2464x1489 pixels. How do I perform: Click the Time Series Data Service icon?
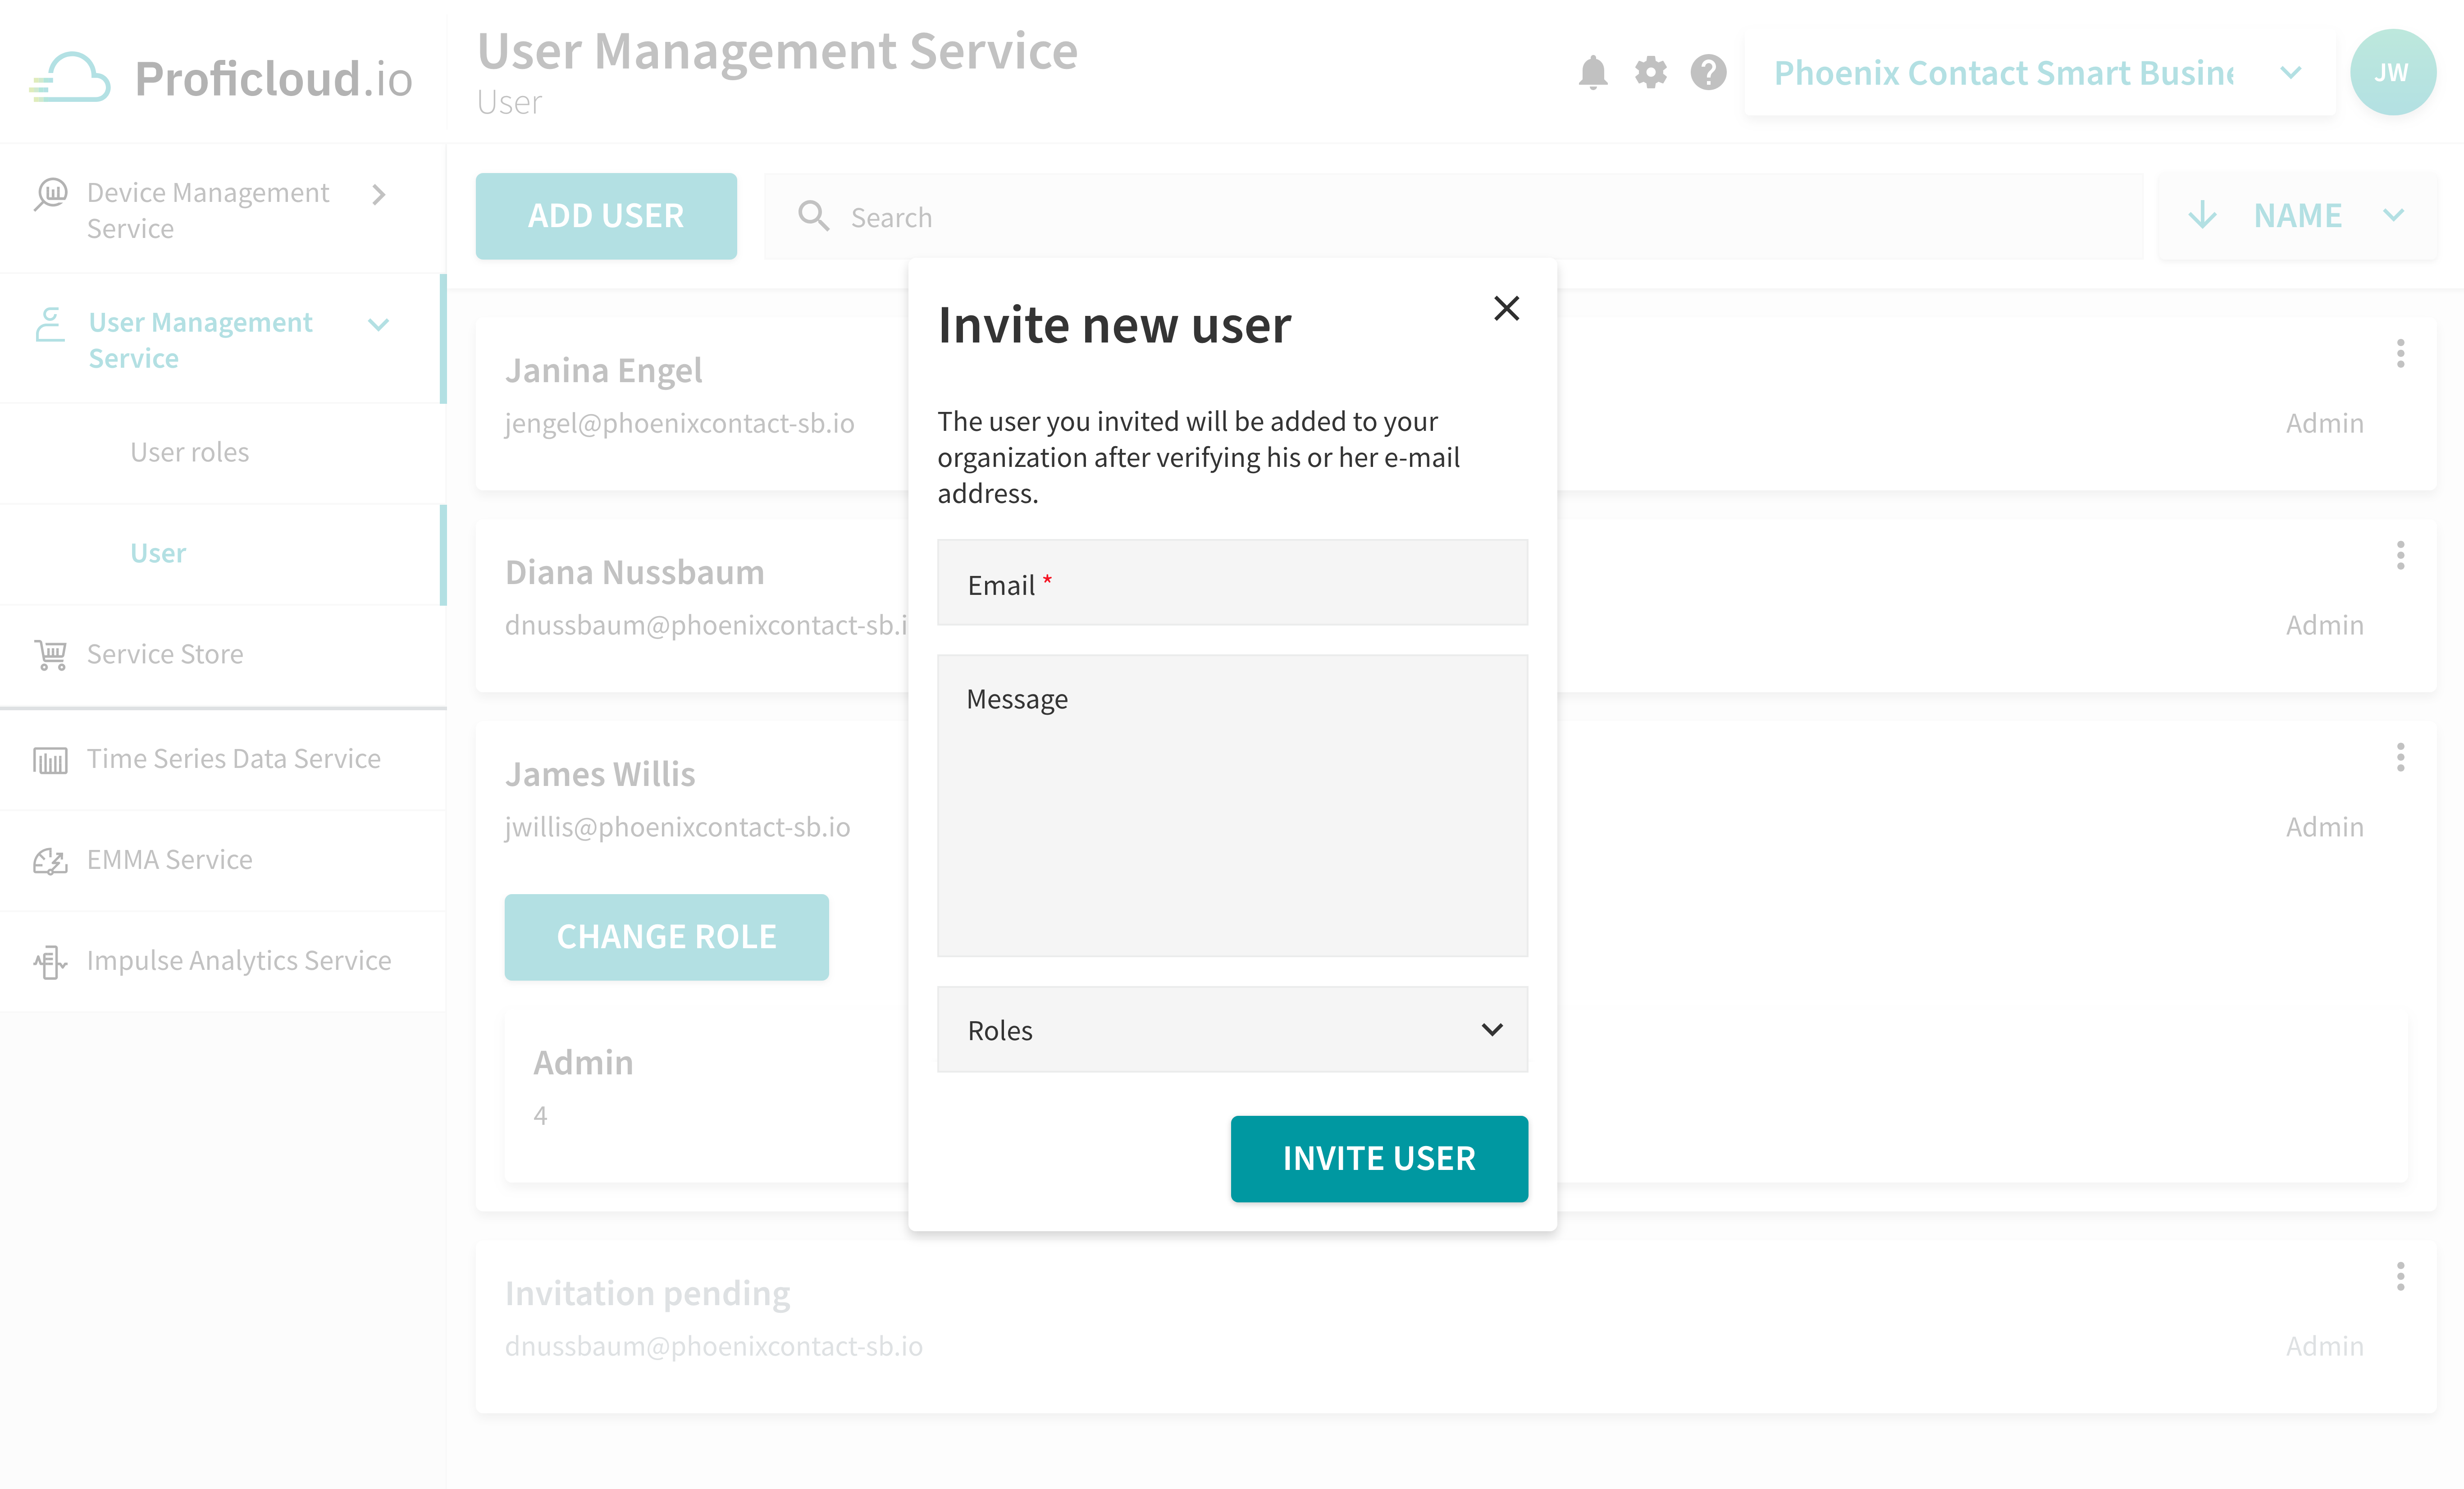(x=50, y=760)
